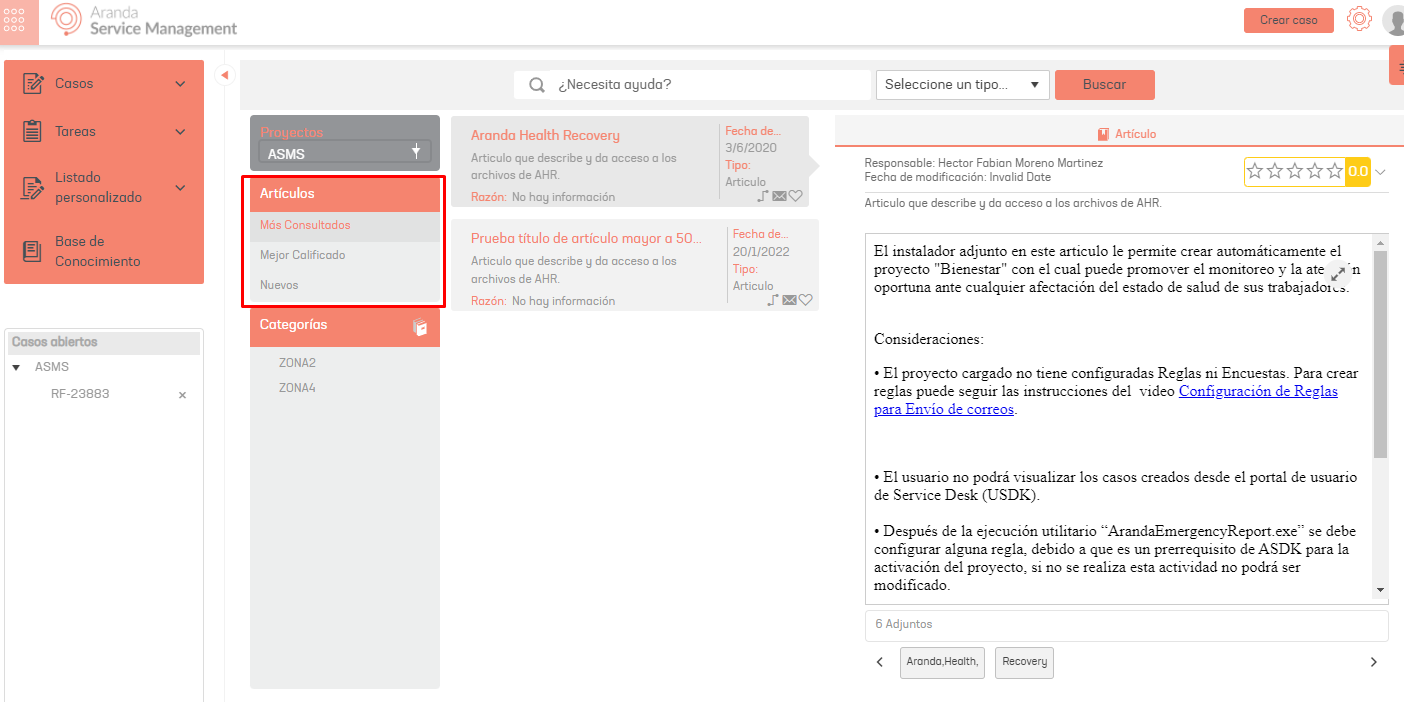
Task: Click the Aranda Service Management logo
Action: tap(145, 19)
